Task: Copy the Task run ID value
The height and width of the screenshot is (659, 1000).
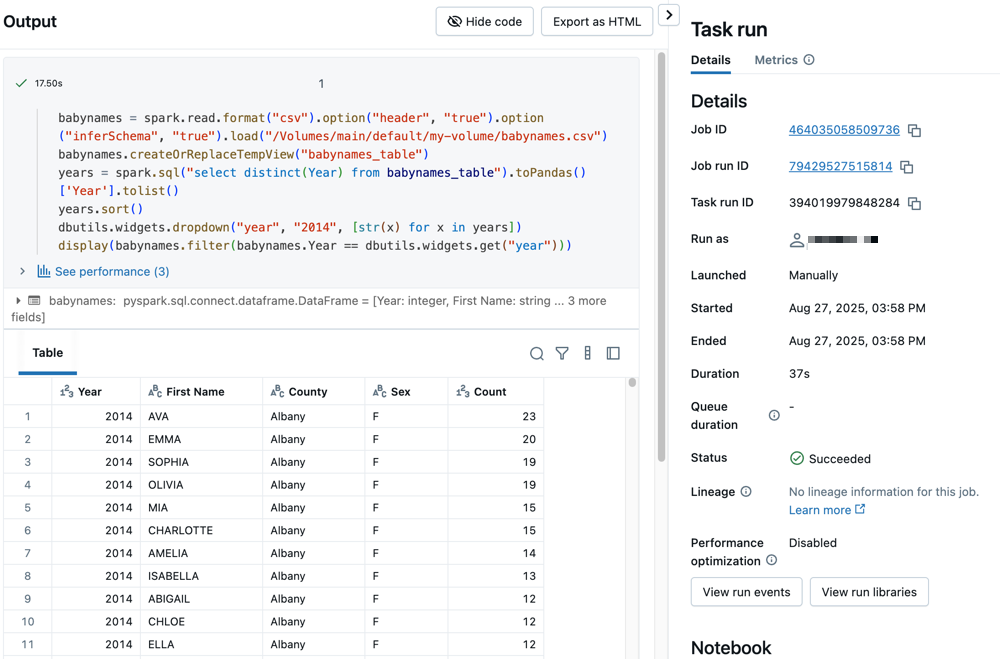Action: pos(914,203)
